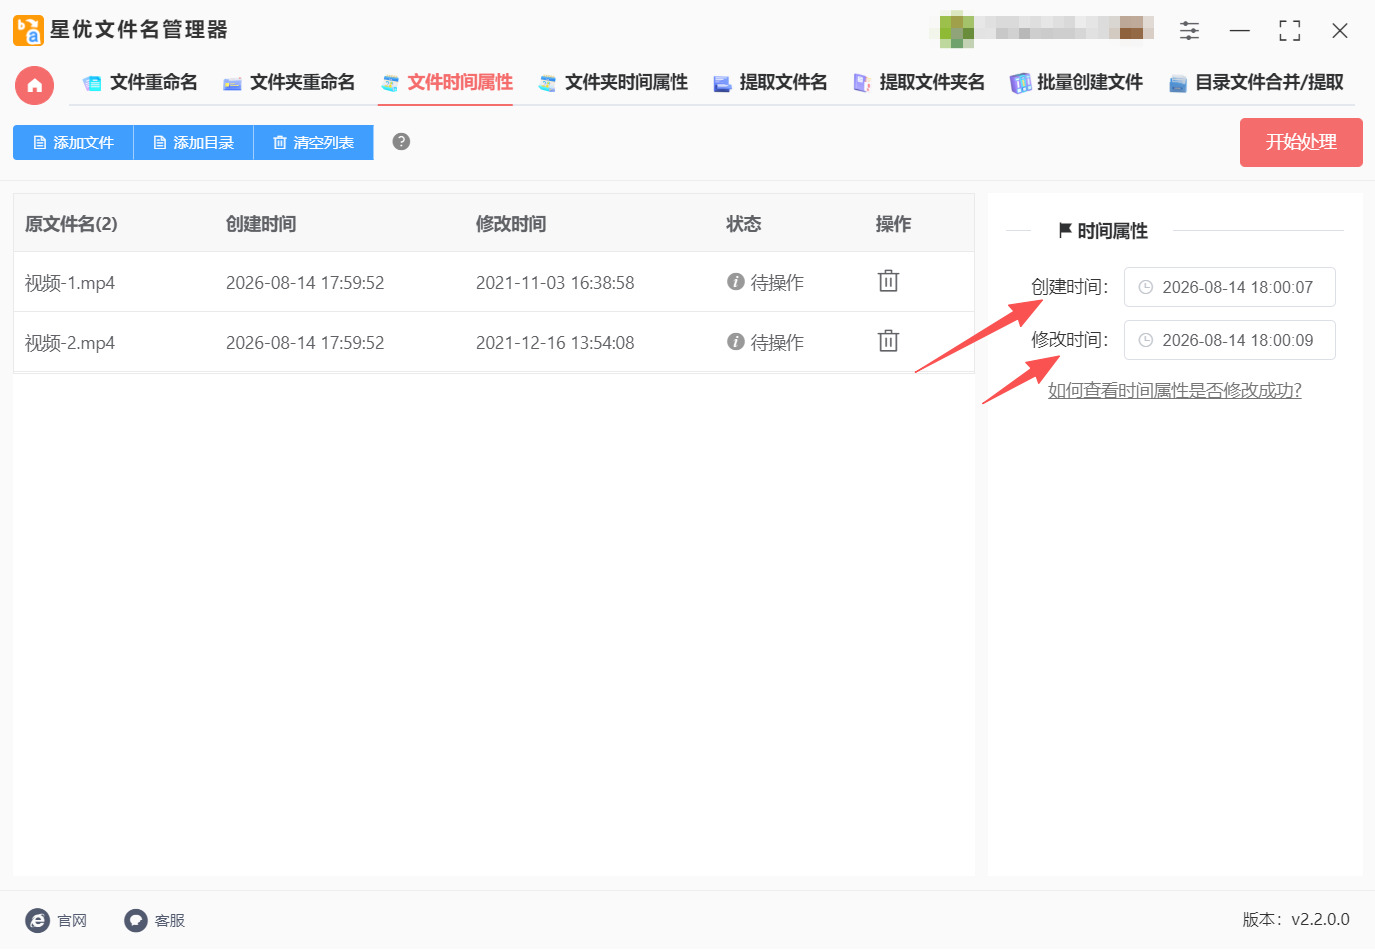
Task: Click the 添加目录 button
Action: [x=193, y=143]
